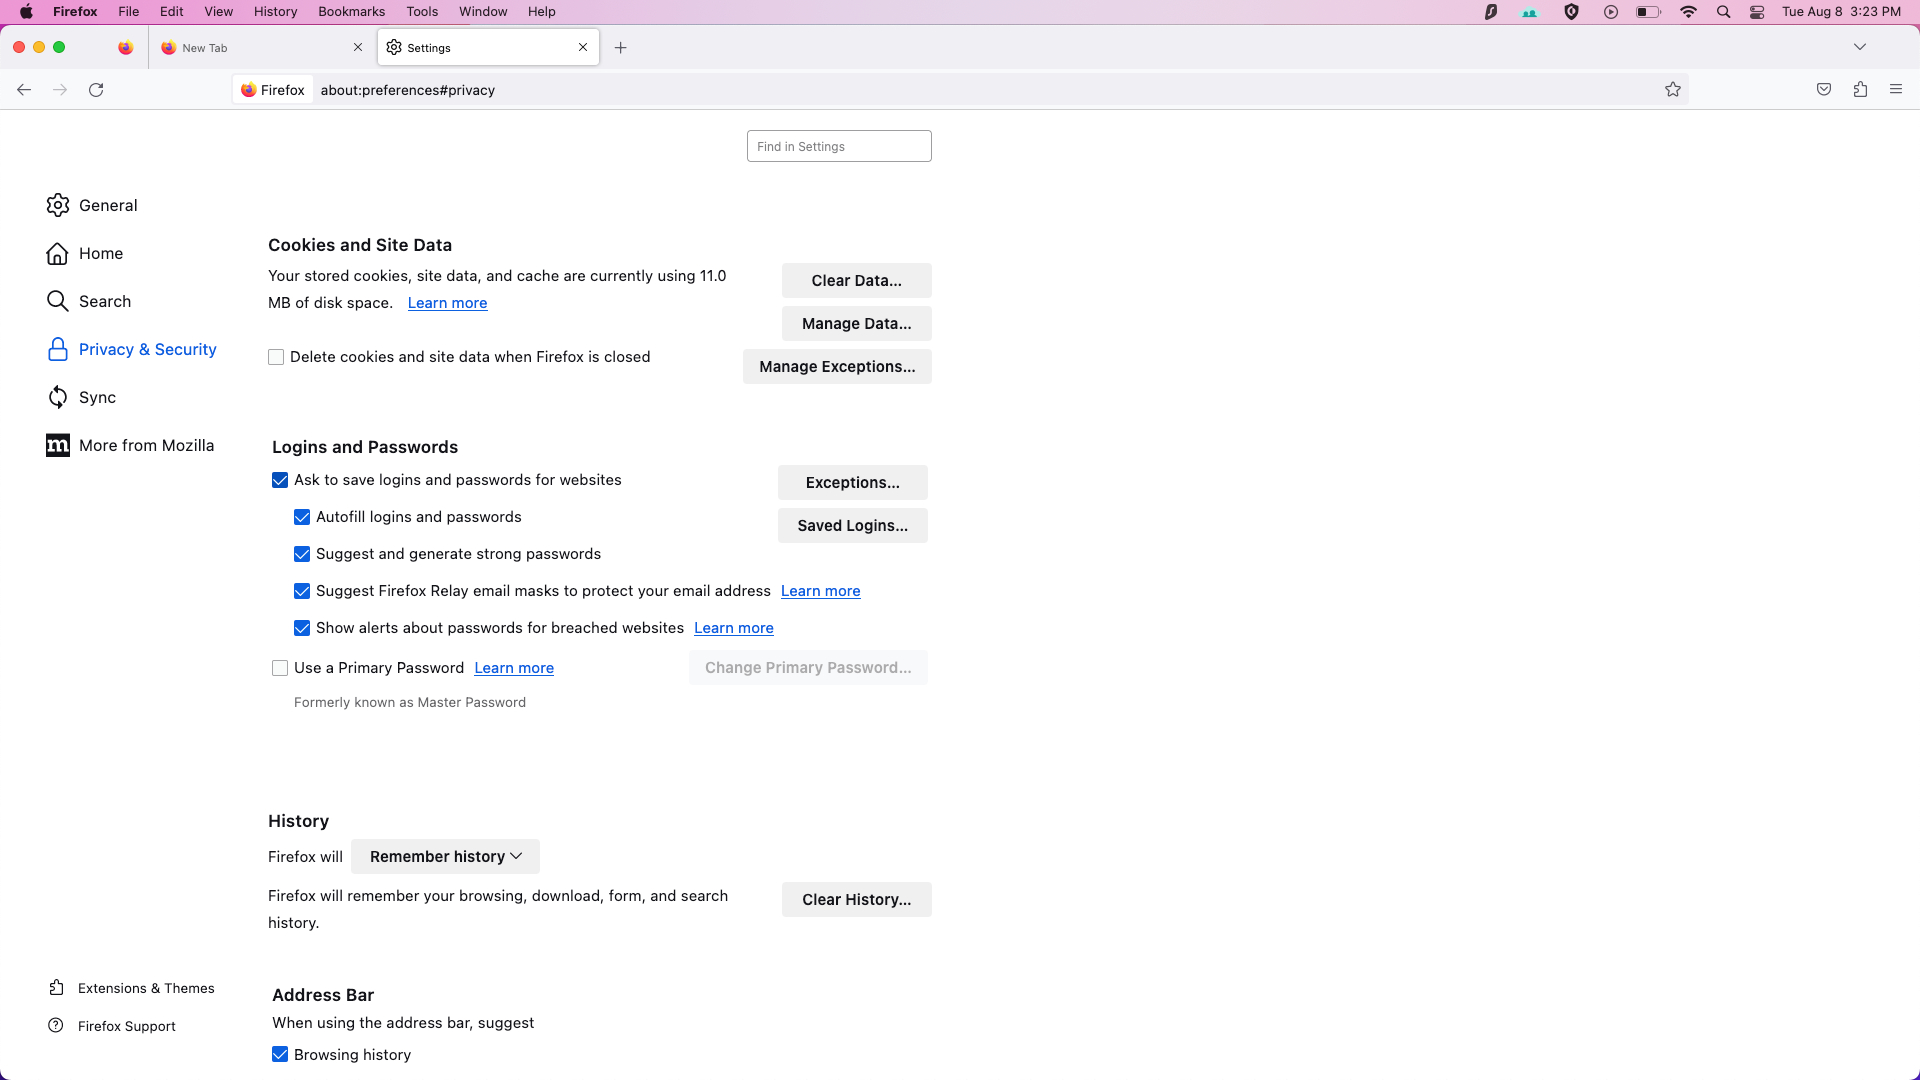Open a new tab with the plus icon
Image resolution: width=1920 pixels, height=1080 pixels.
click(x=621, y=48)
